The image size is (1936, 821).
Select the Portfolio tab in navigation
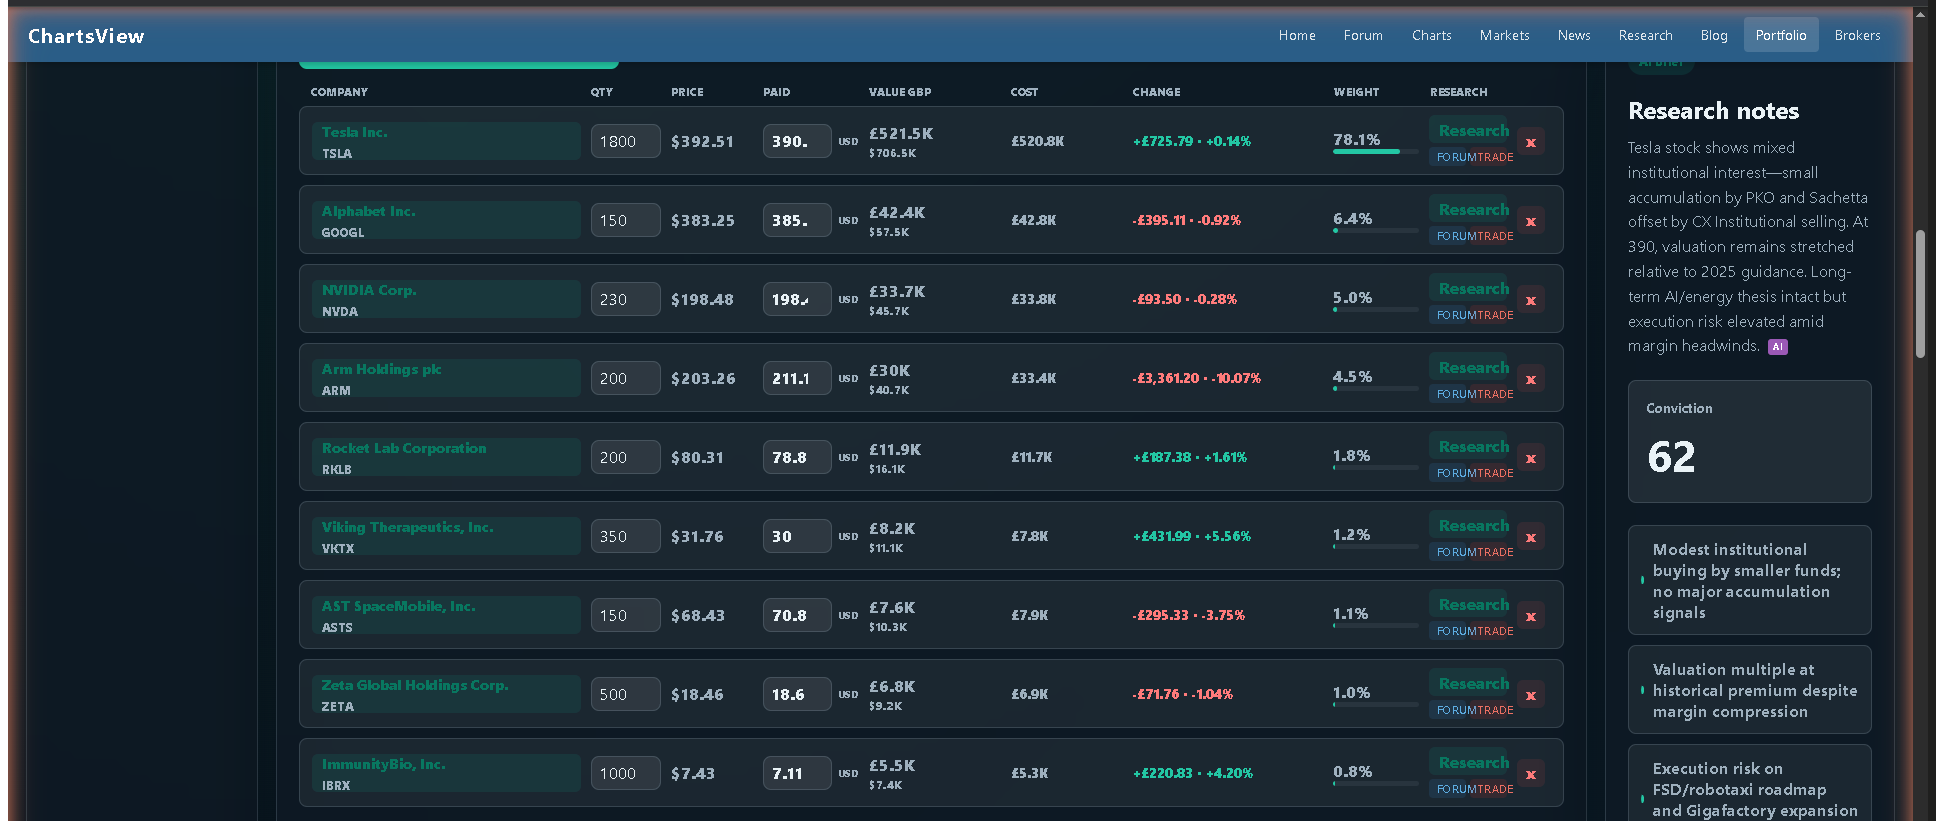tap(1781, 35)
